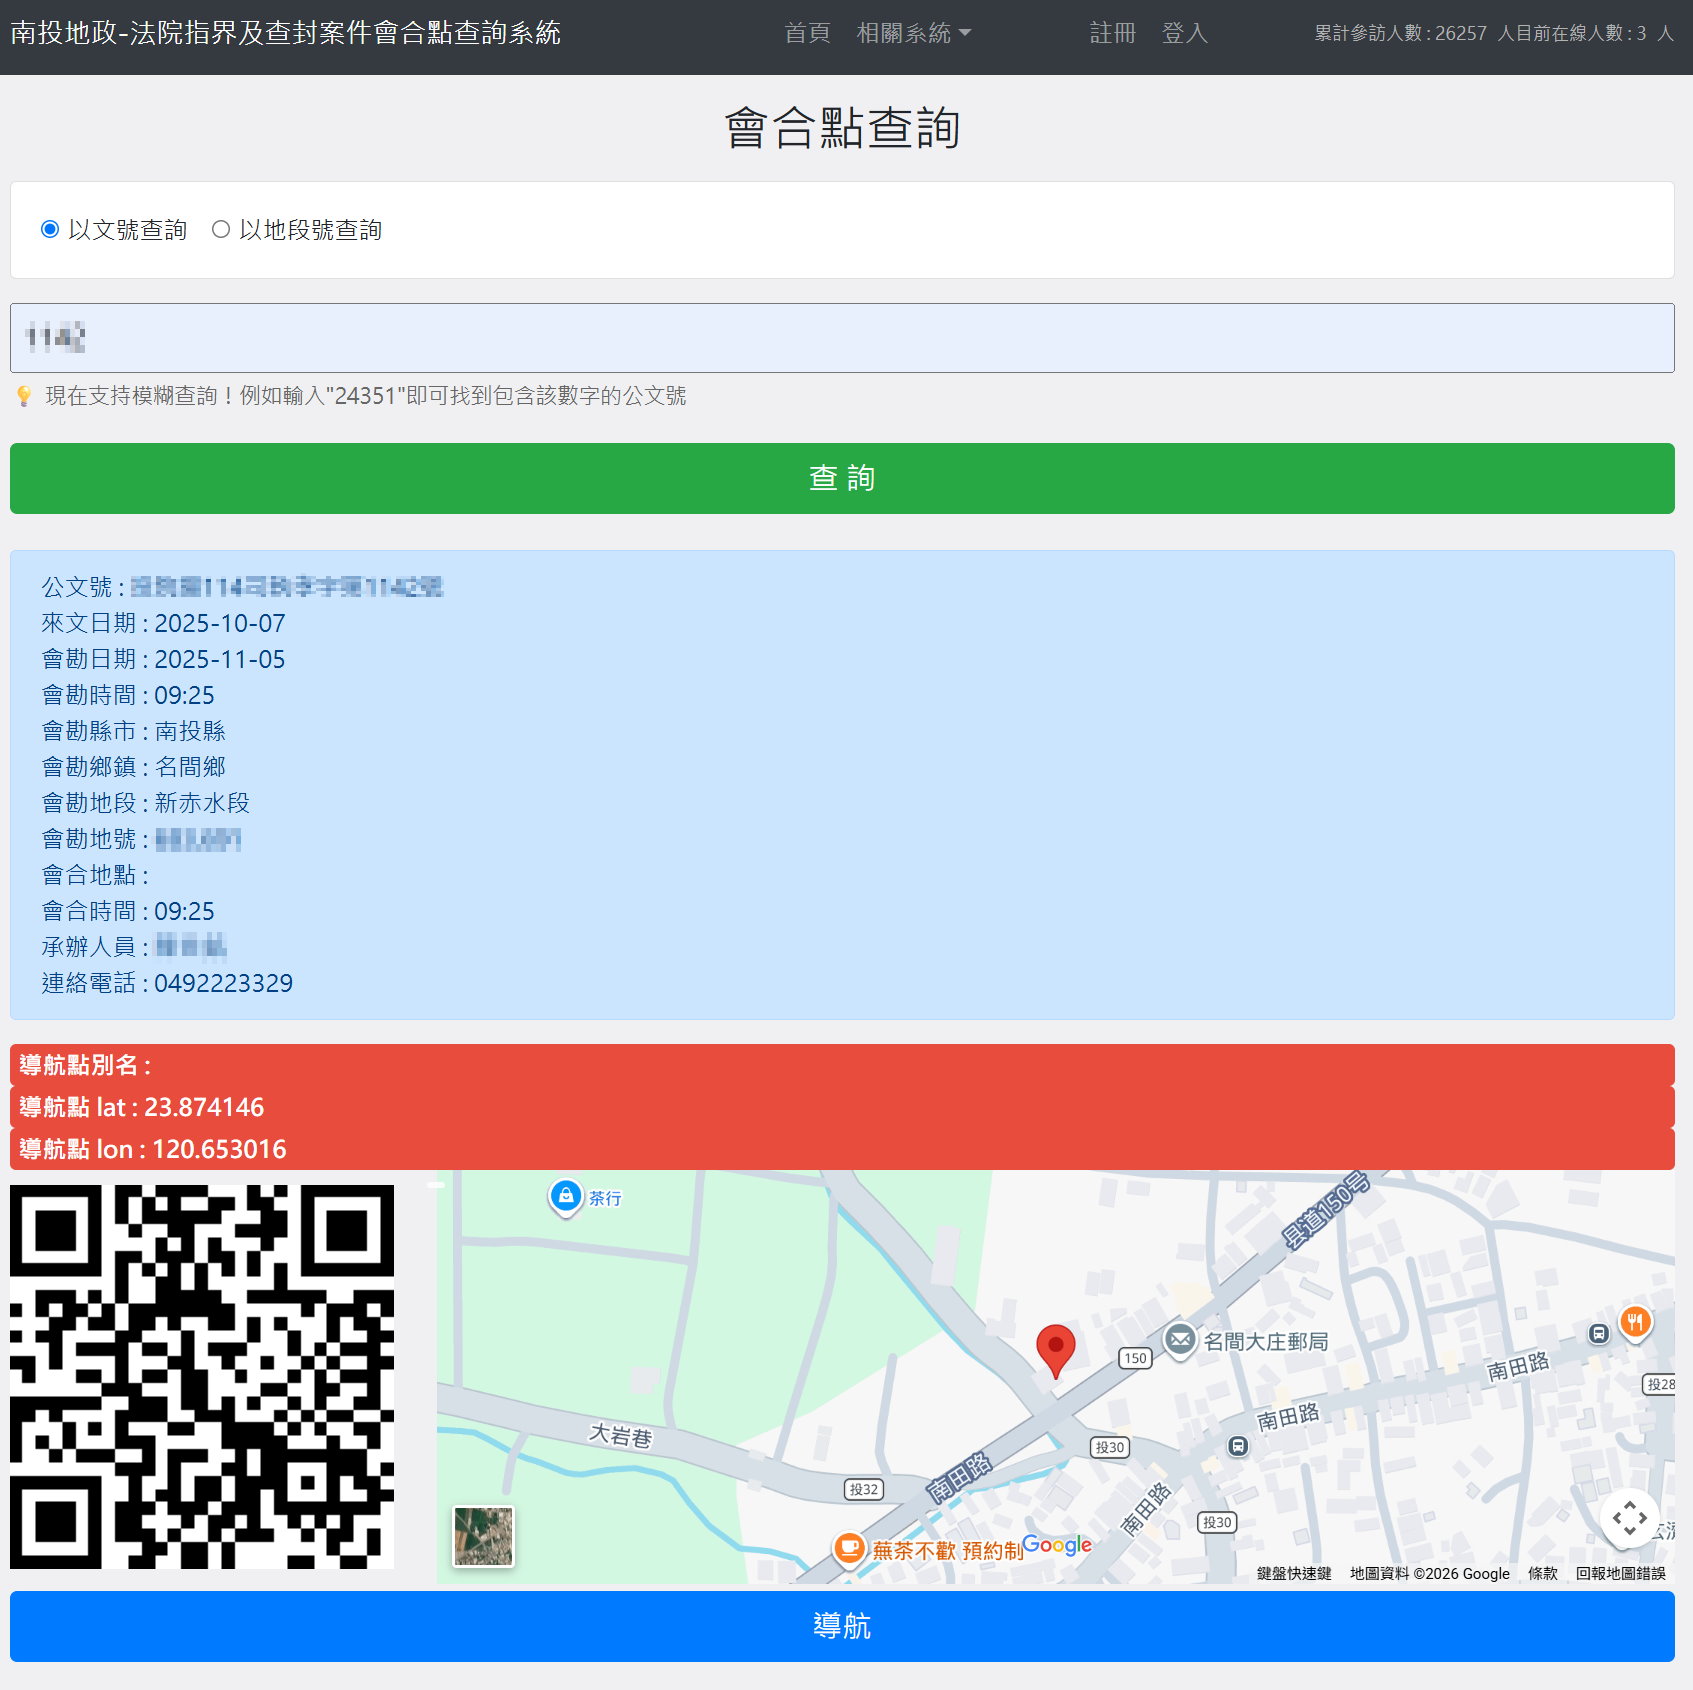Screen dimensions: 1693x1690
Task: Open the 相關系統 dropdown menu
Action: point(914,33)
